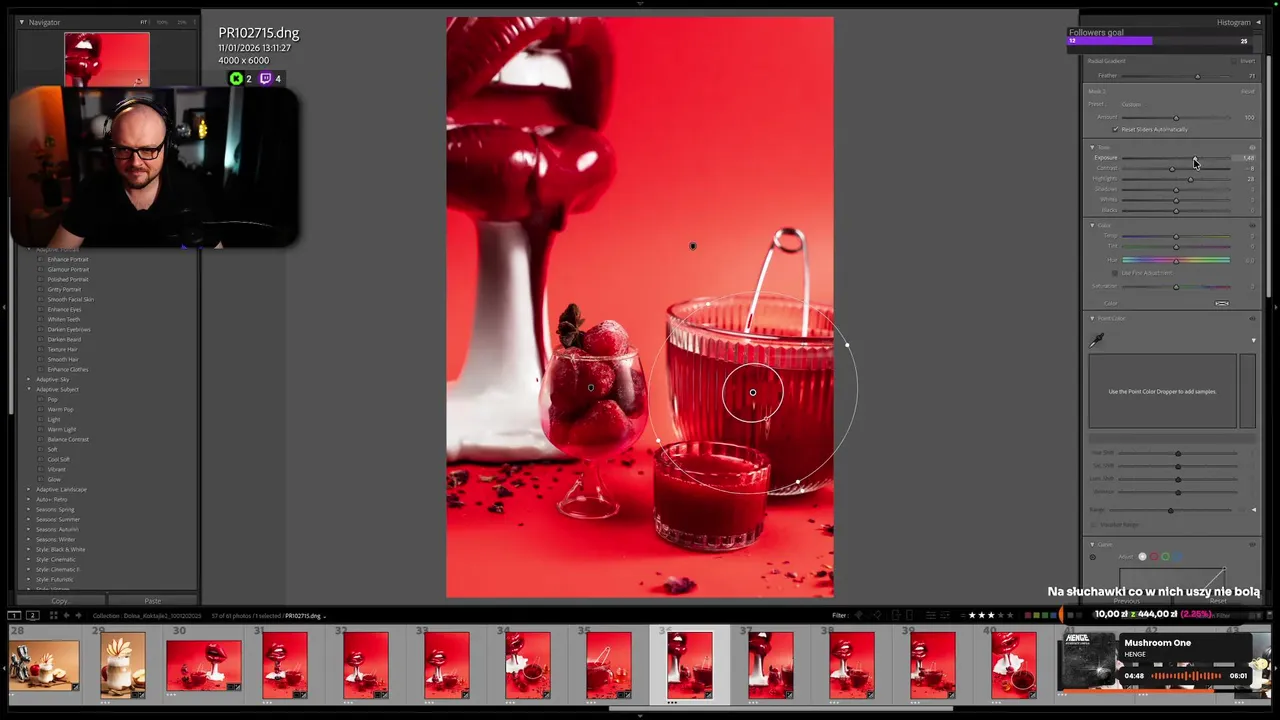Select second window button 2
The height and width of the screenshot is (720, 1280).
coord(32,615)
